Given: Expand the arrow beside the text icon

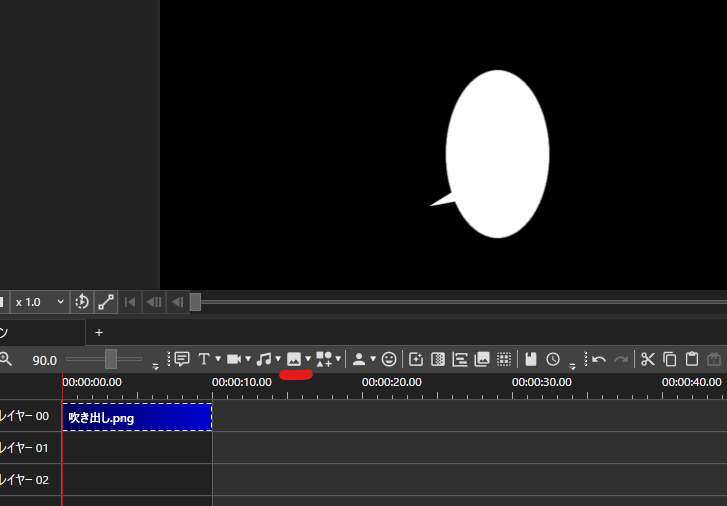Looking at the screenshot, I should (218, 359).
